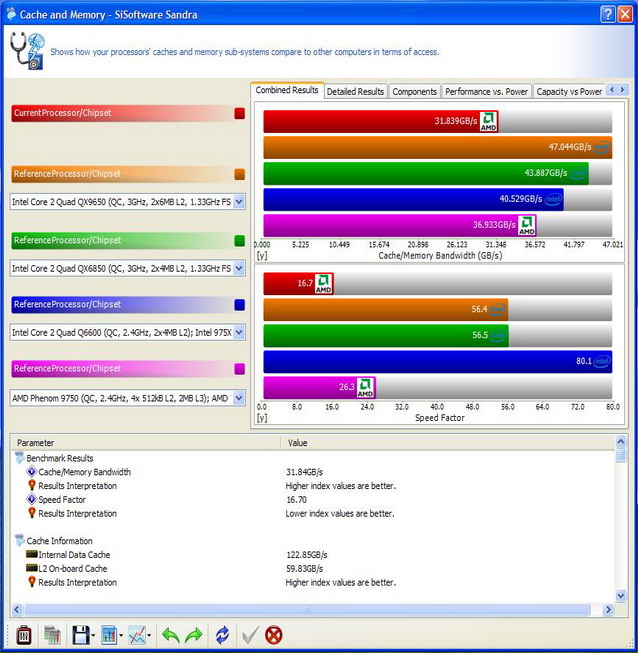Open the line graph icon's dropdown arrow

149,636
